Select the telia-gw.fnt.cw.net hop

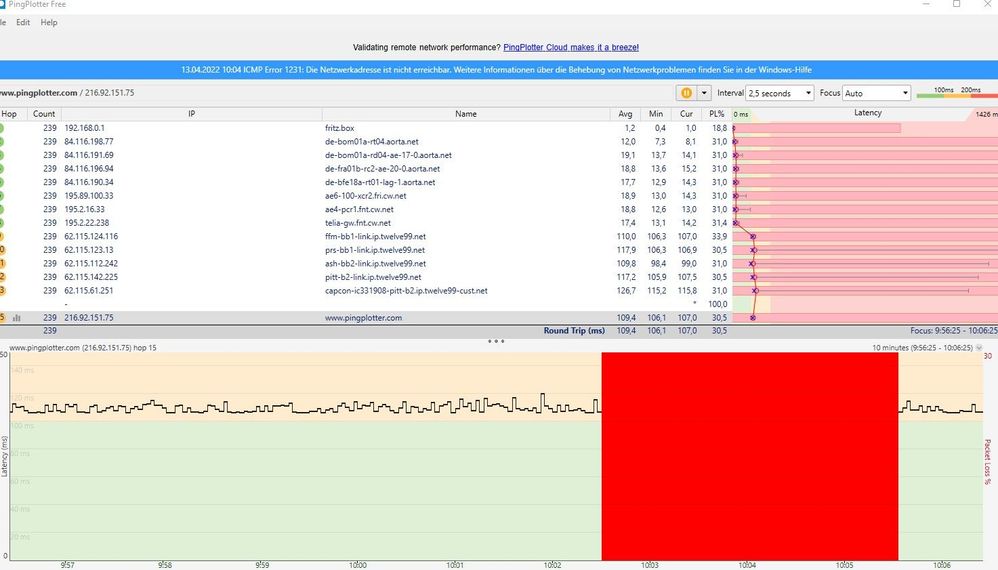point(499,223)
